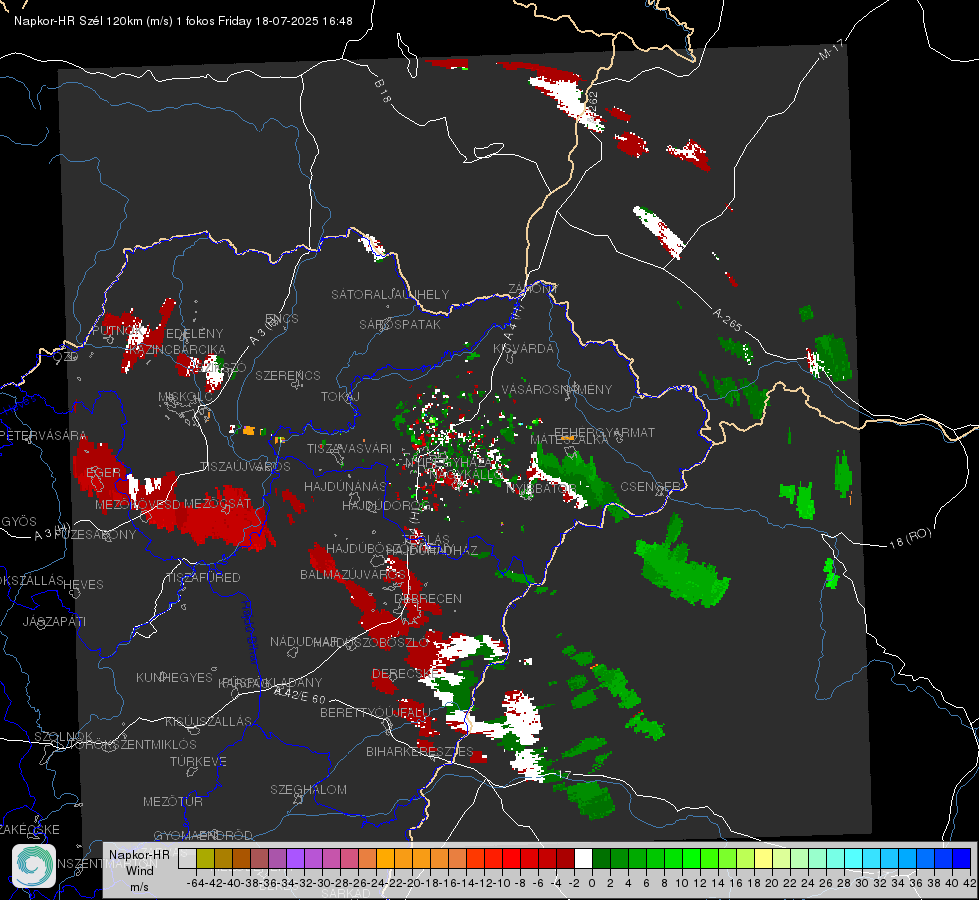Select the FÜZESABONY label

pos(95,535)
